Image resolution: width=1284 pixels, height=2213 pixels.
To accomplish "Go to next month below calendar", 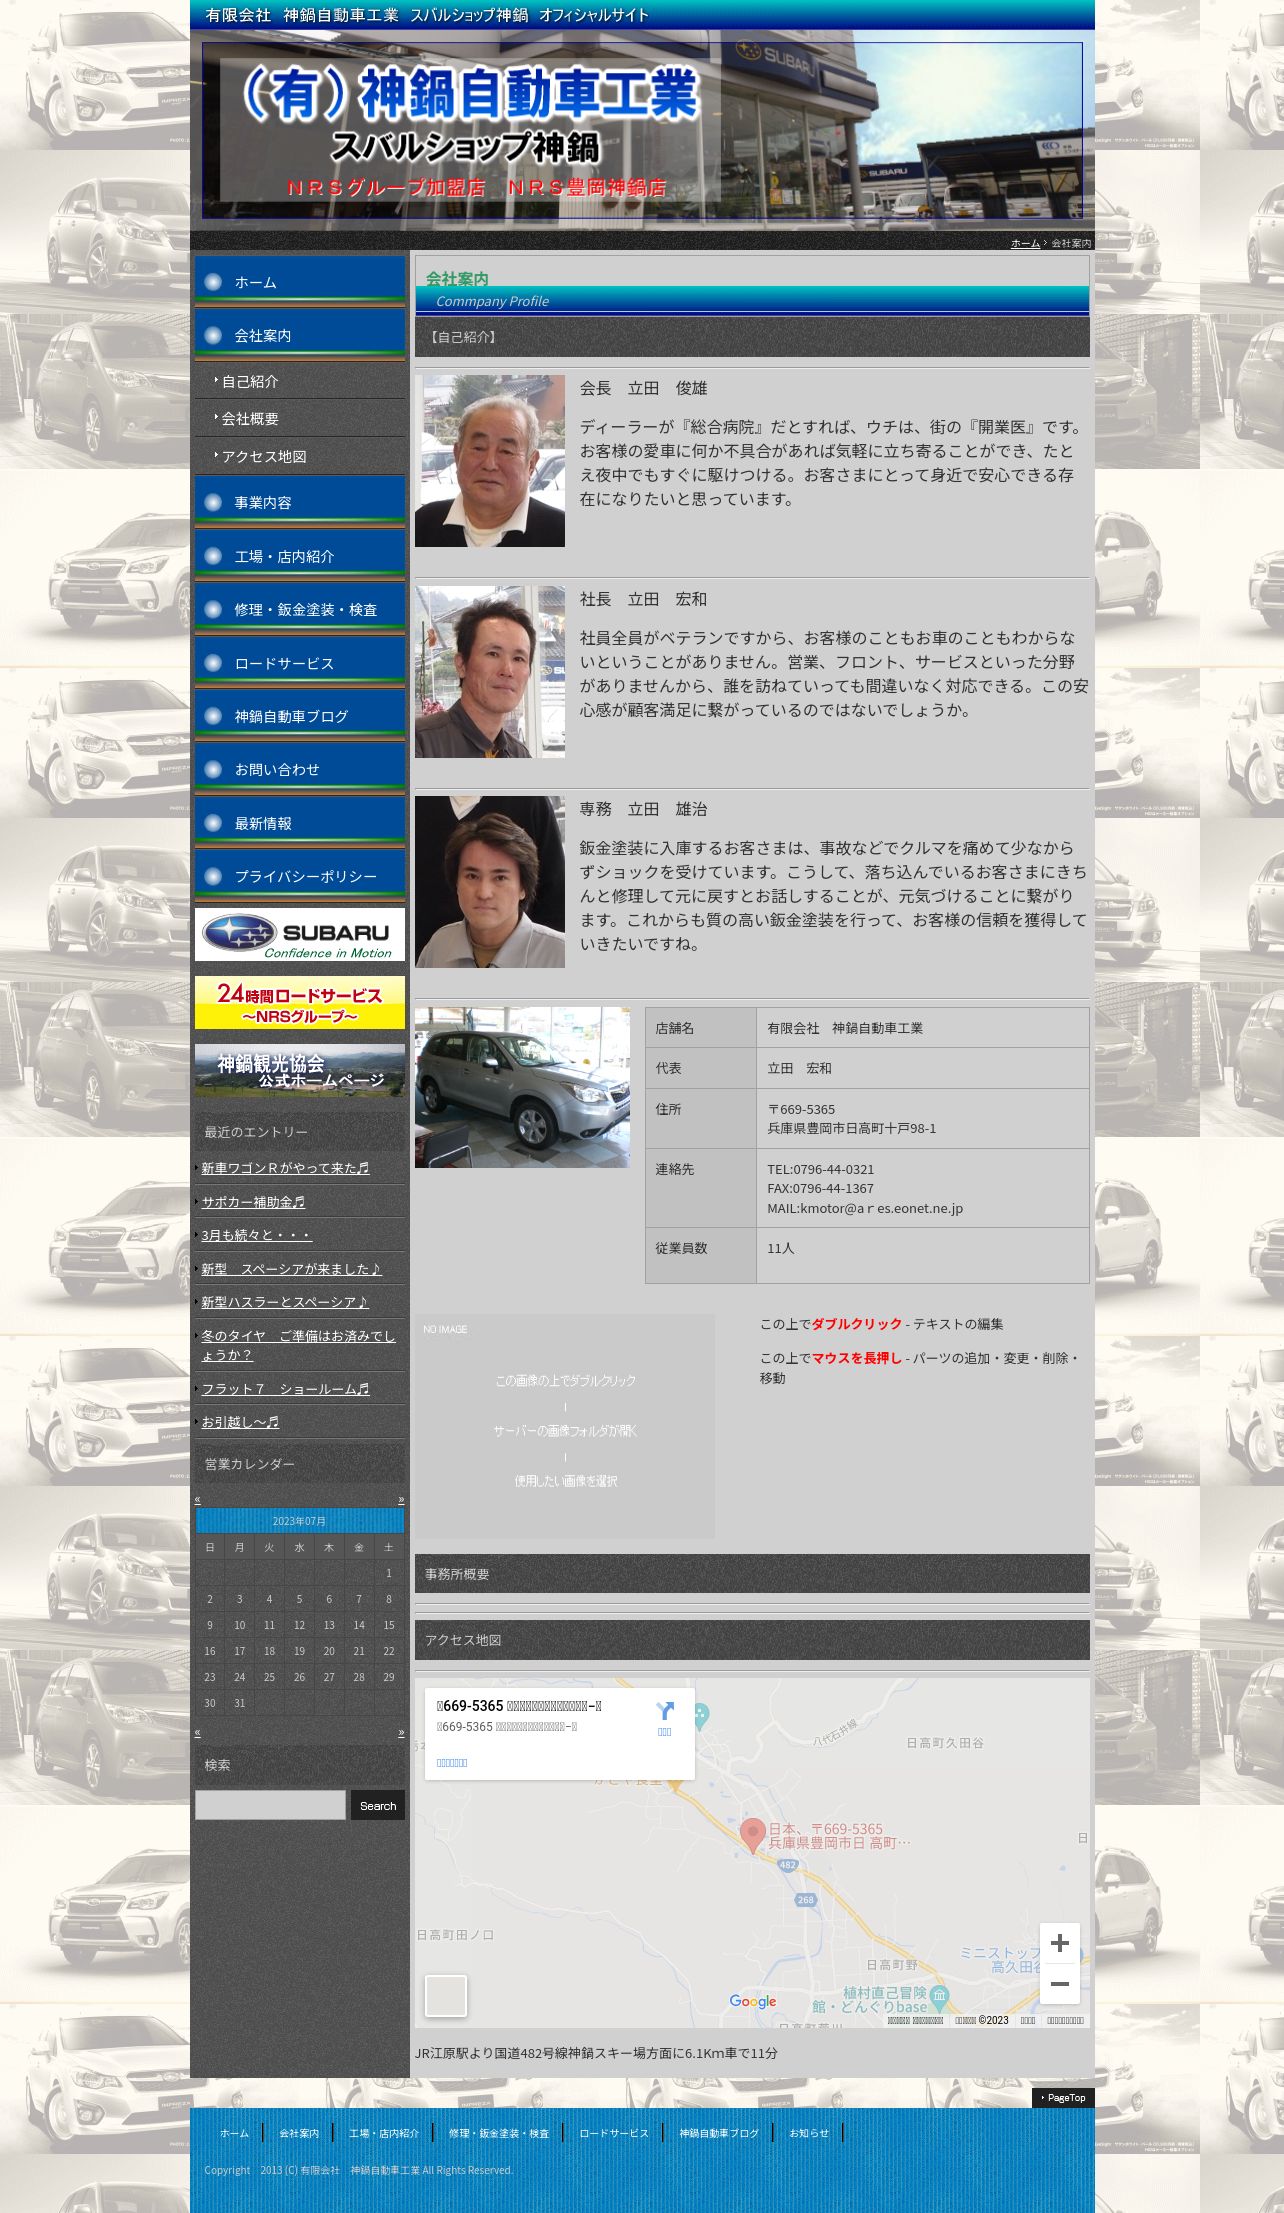I will 401,1732.
